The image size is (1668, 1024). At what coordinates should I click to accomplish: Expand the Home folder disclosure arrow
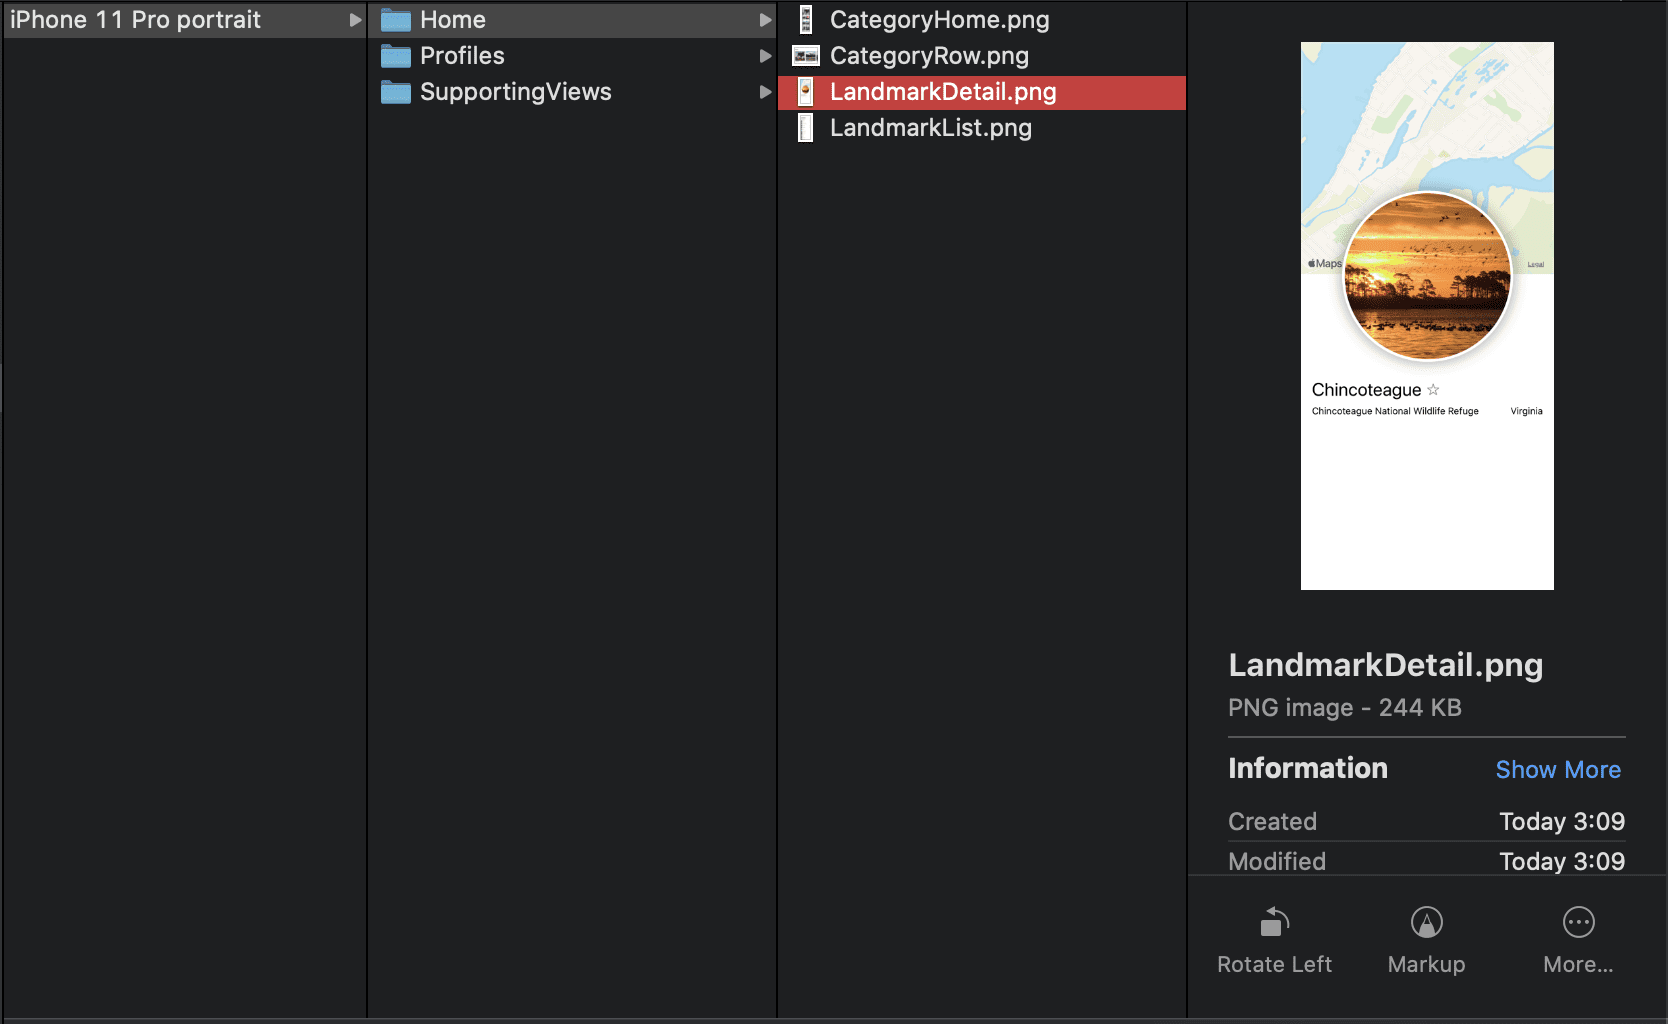pyautogui.click(x=765, y=20)
